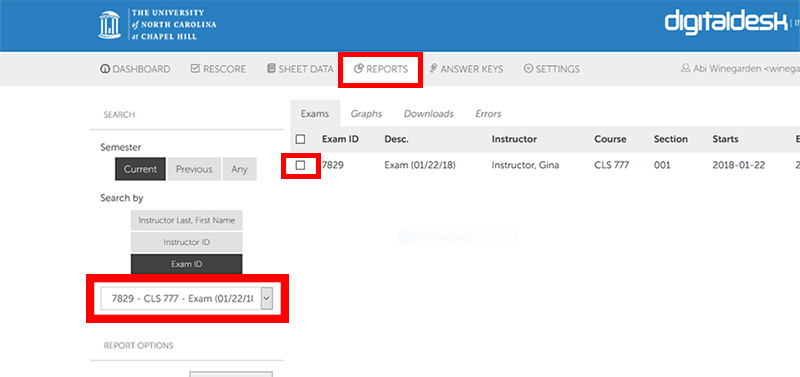This screenshot has height=377, width=800.
Task: Click the Semester label
Action: (x=121, y=147)
